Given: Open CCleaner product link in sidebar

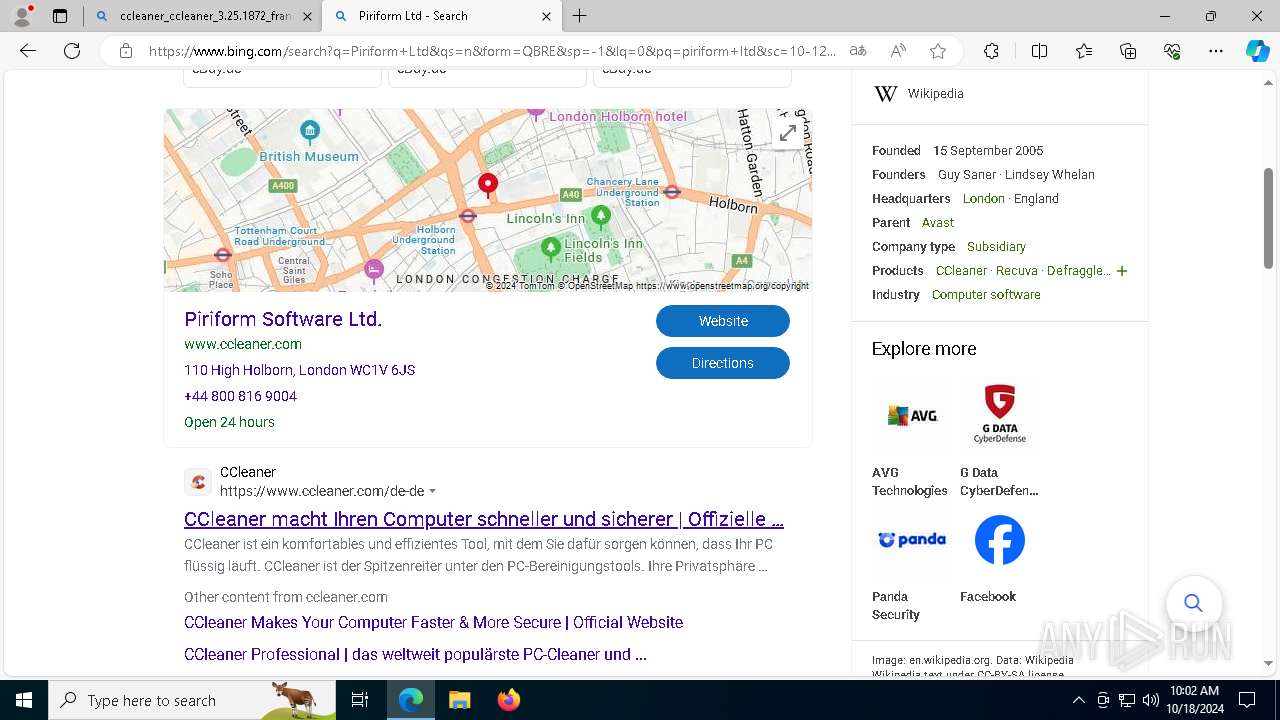Looking at the screenshot, I should pos(961,270).
